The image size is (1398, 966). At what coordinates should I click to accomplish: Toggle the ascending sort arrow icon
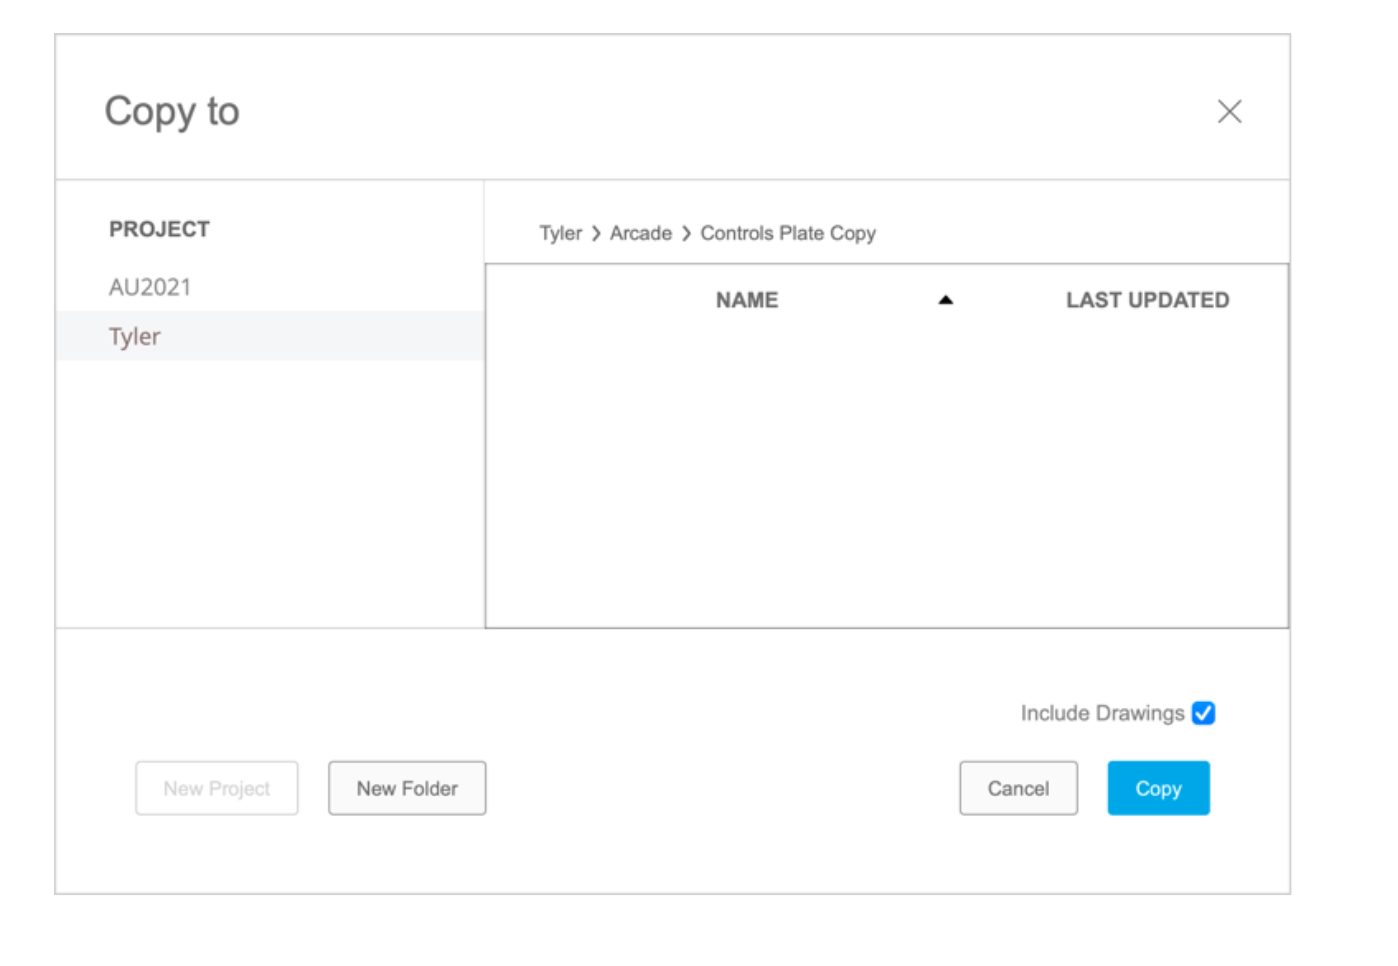coord(946,300)
